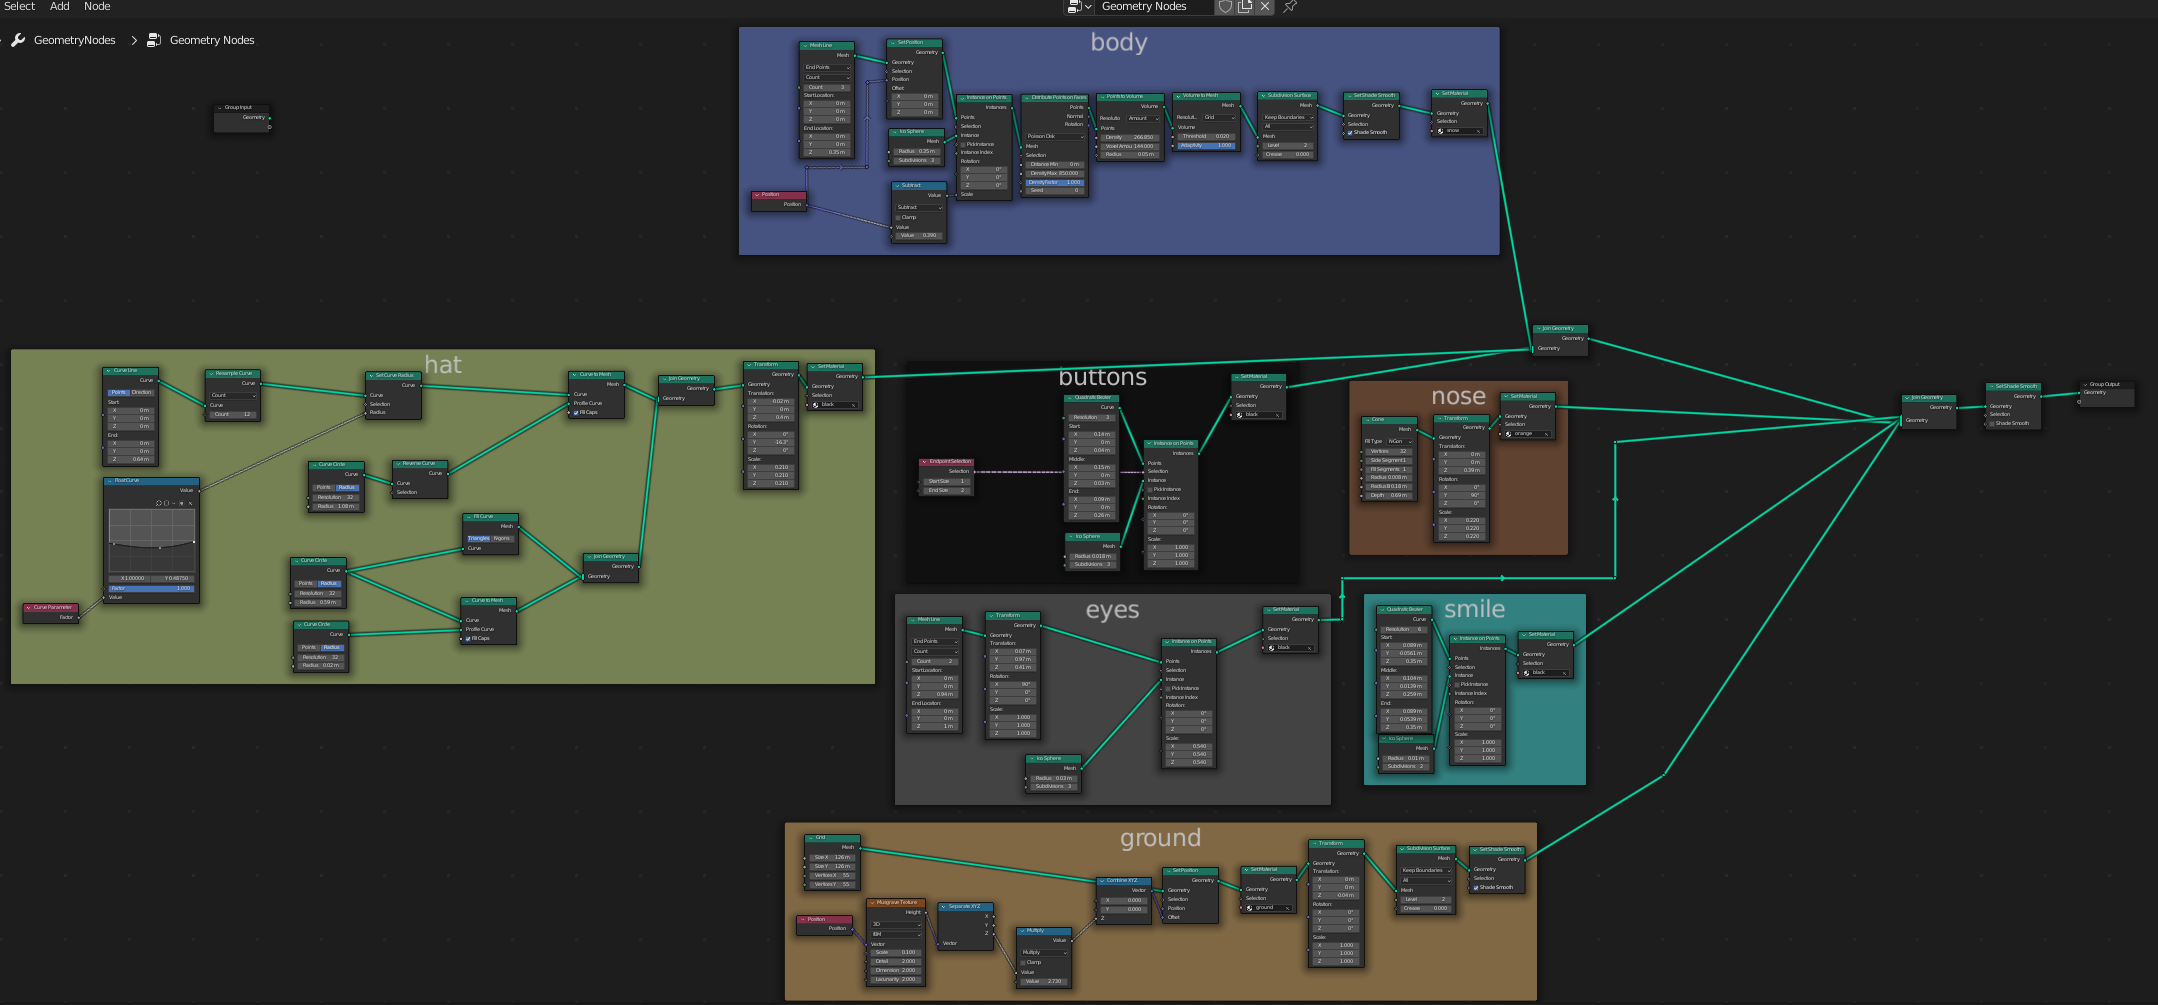Open the node tree browse dropdown in header

click(x=1079, y=6)
